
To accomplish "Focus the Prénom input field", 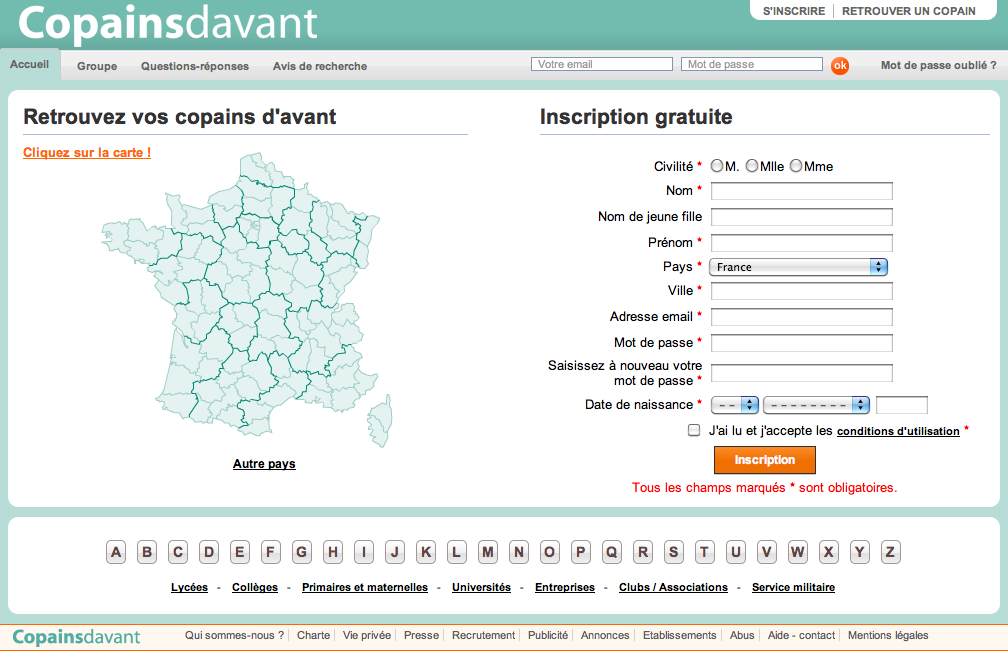I will coord(802,243).
